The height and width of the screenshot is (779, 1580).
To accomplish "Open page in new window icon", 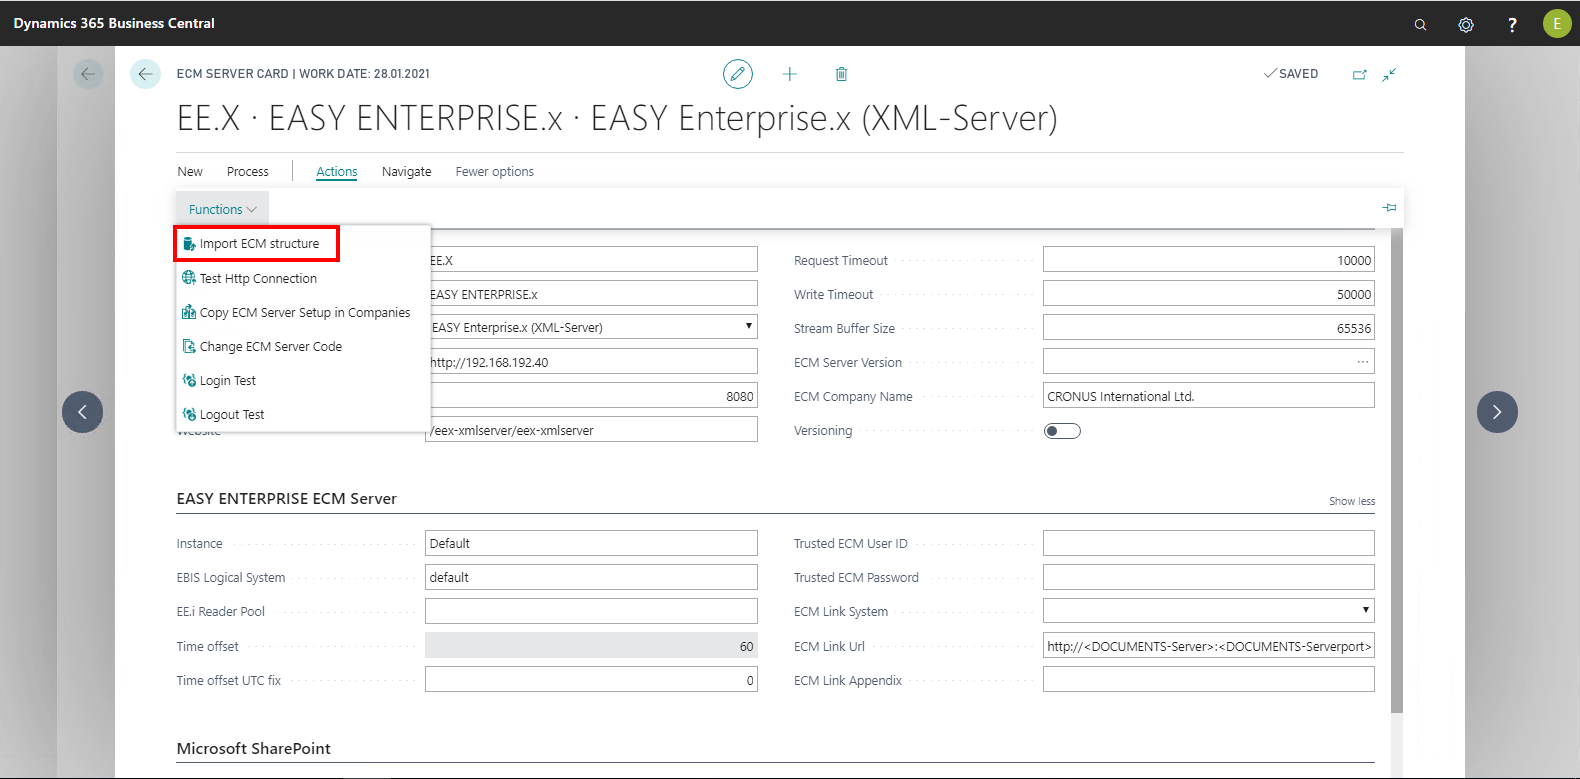I will (1359, 74).
